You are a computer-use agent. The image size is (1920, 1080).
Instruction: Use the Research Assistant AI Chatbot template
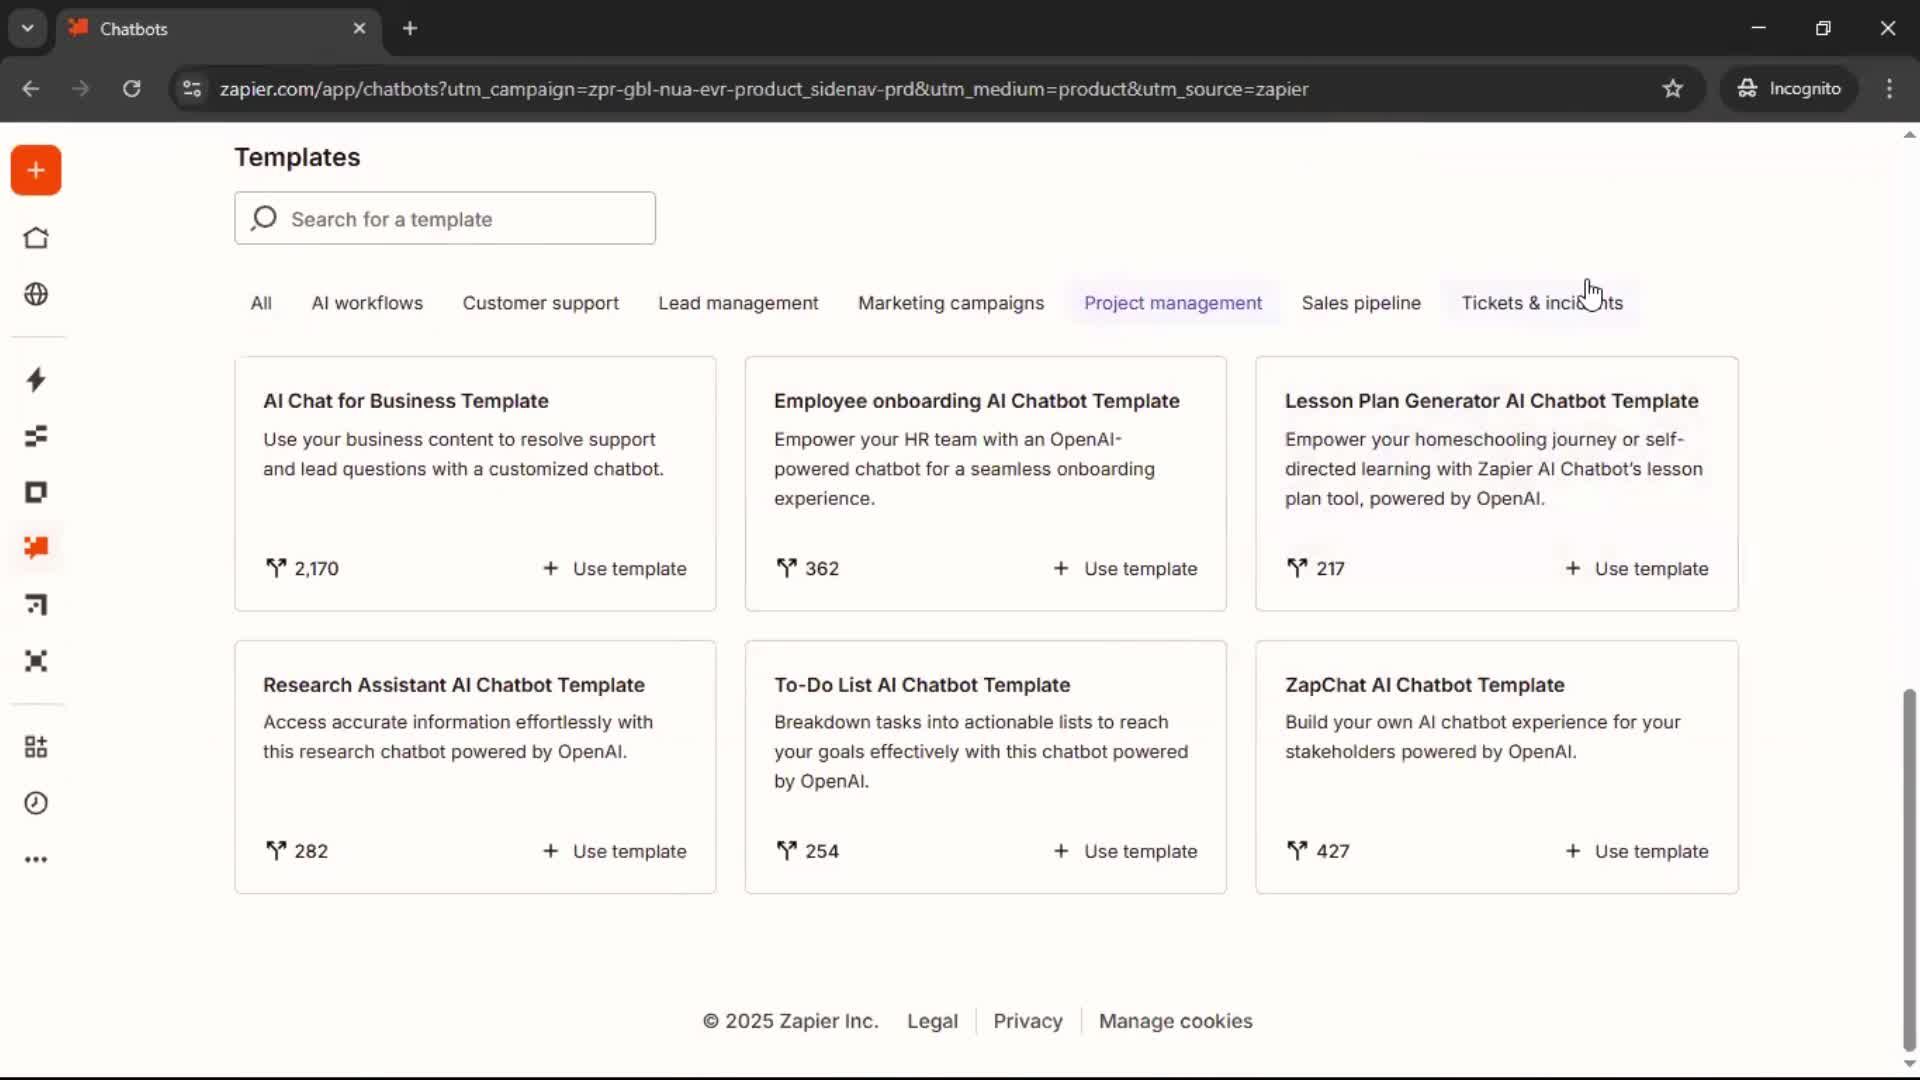[x=615, y=852]
